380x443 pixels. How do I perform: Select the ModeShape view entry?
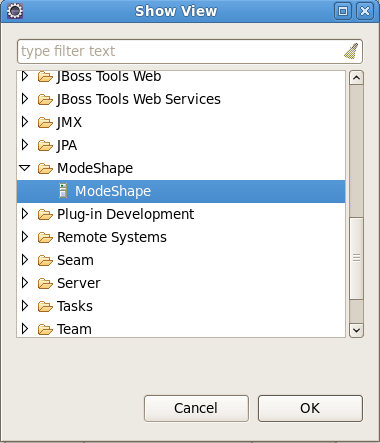[x=181, y=191]
